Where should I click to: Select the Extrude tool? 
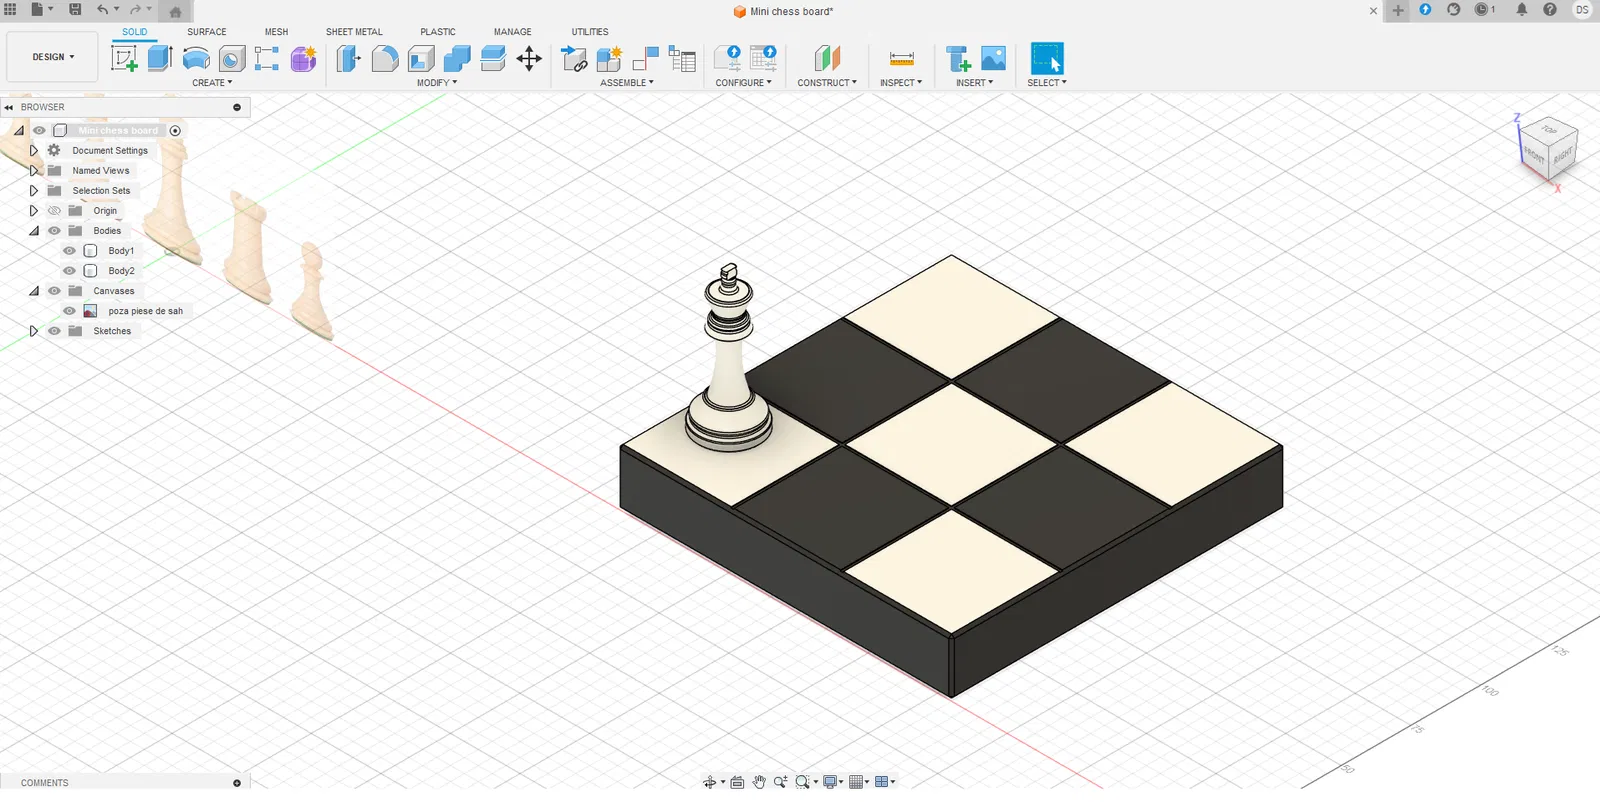160,59
